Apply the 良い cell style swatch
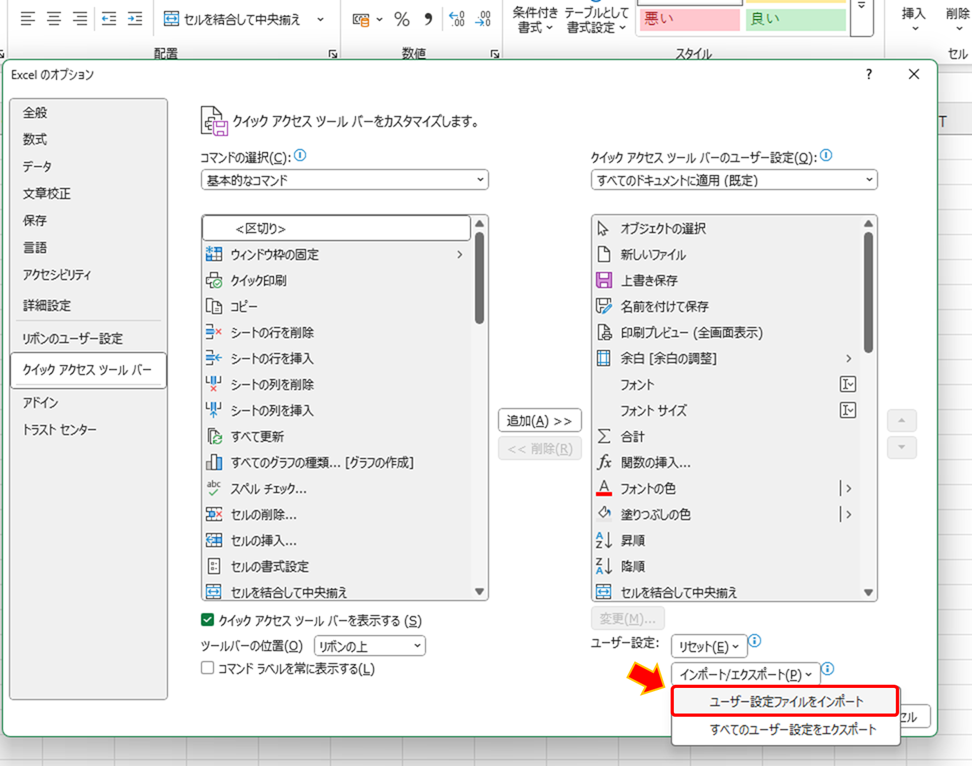972x766 pixels. 795,19
